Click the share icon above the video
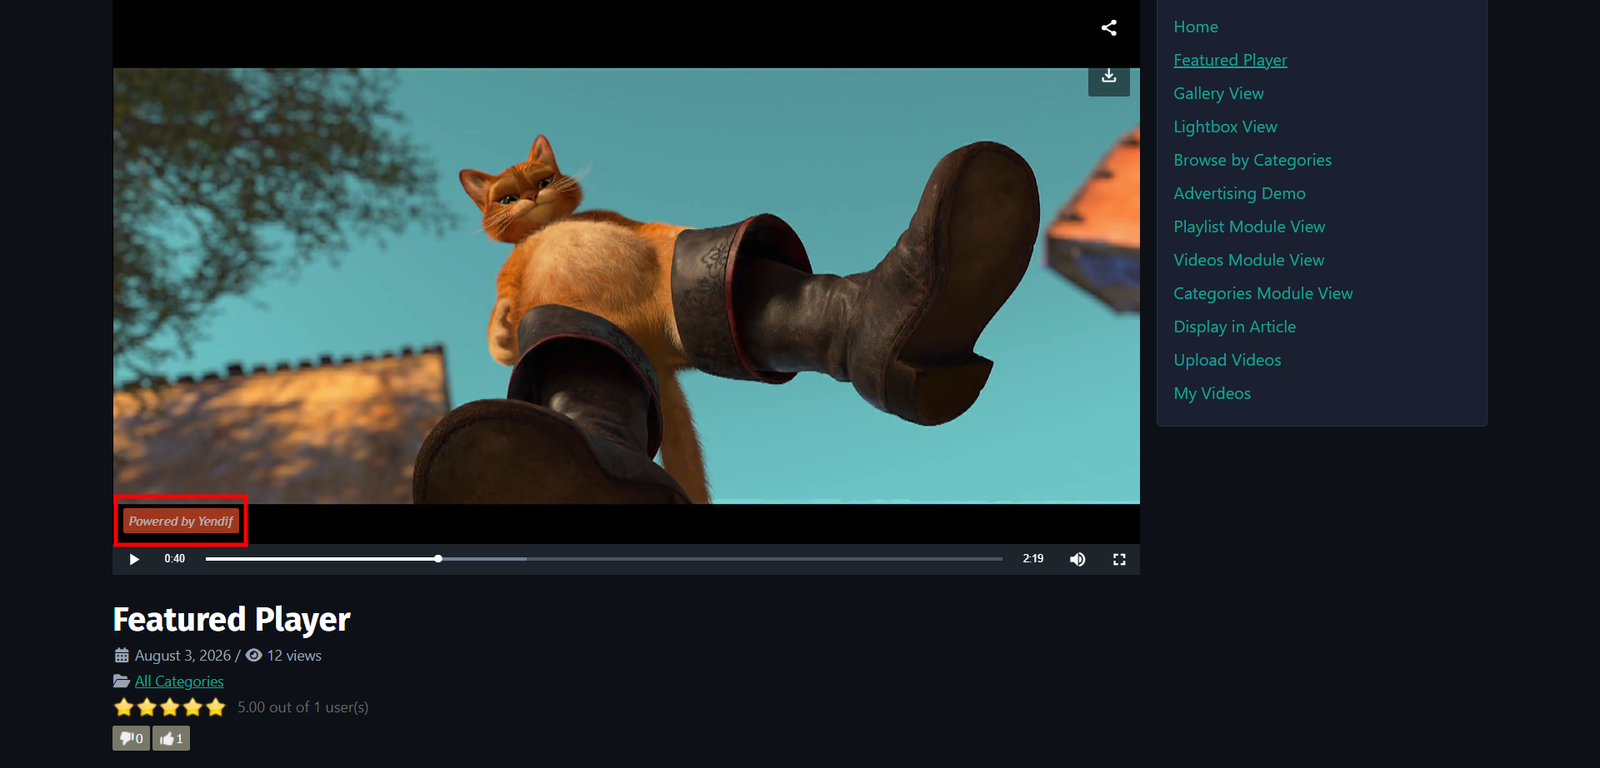The image size is (1600, 768). pyautogui.click(x=1109, y=28)
